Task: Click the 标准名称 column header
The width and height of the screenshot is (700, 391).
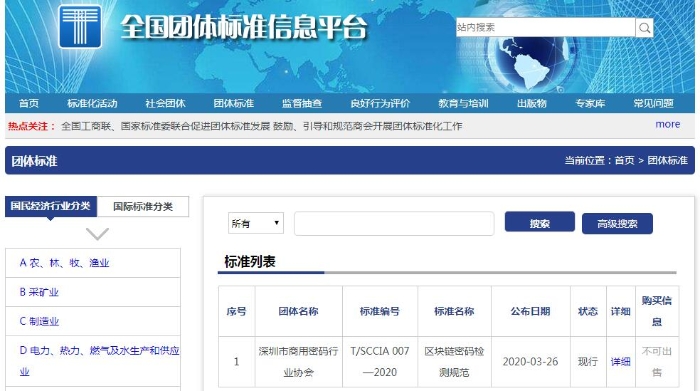Action: coord(454,311)
